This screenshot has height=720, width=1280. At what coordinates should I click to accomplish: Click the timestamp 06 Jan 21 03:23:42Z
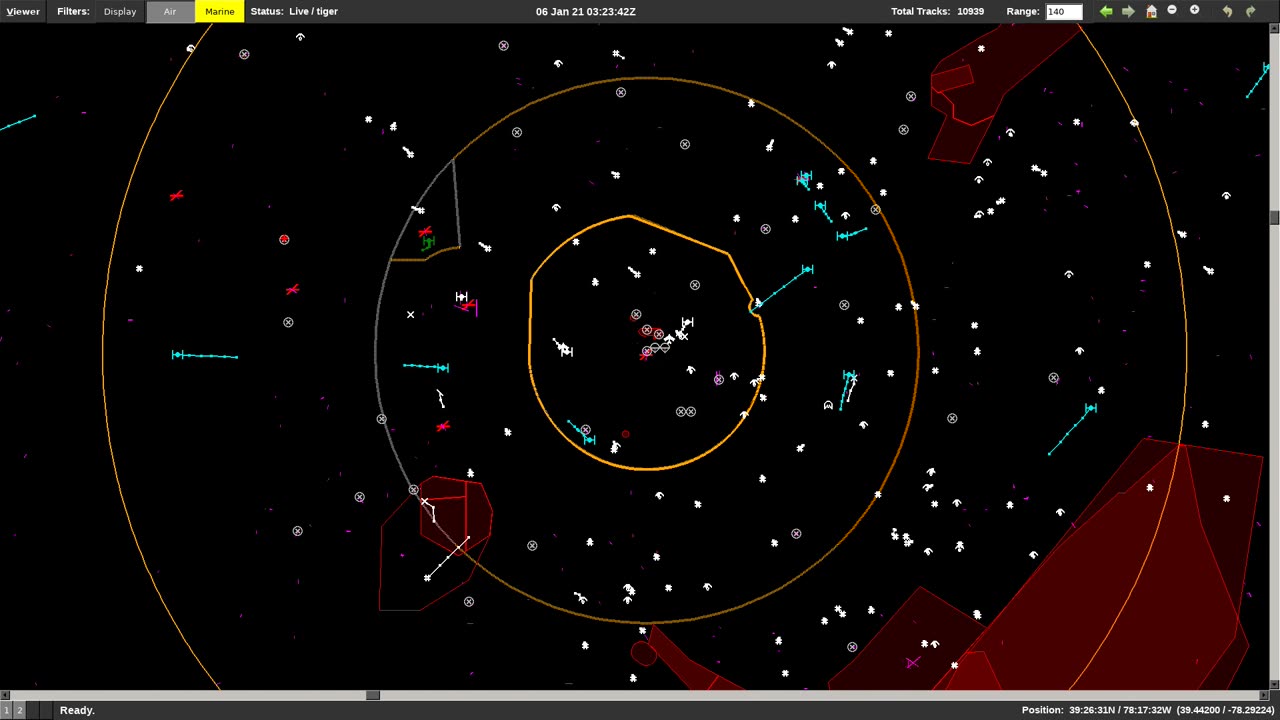coord(585,11)
